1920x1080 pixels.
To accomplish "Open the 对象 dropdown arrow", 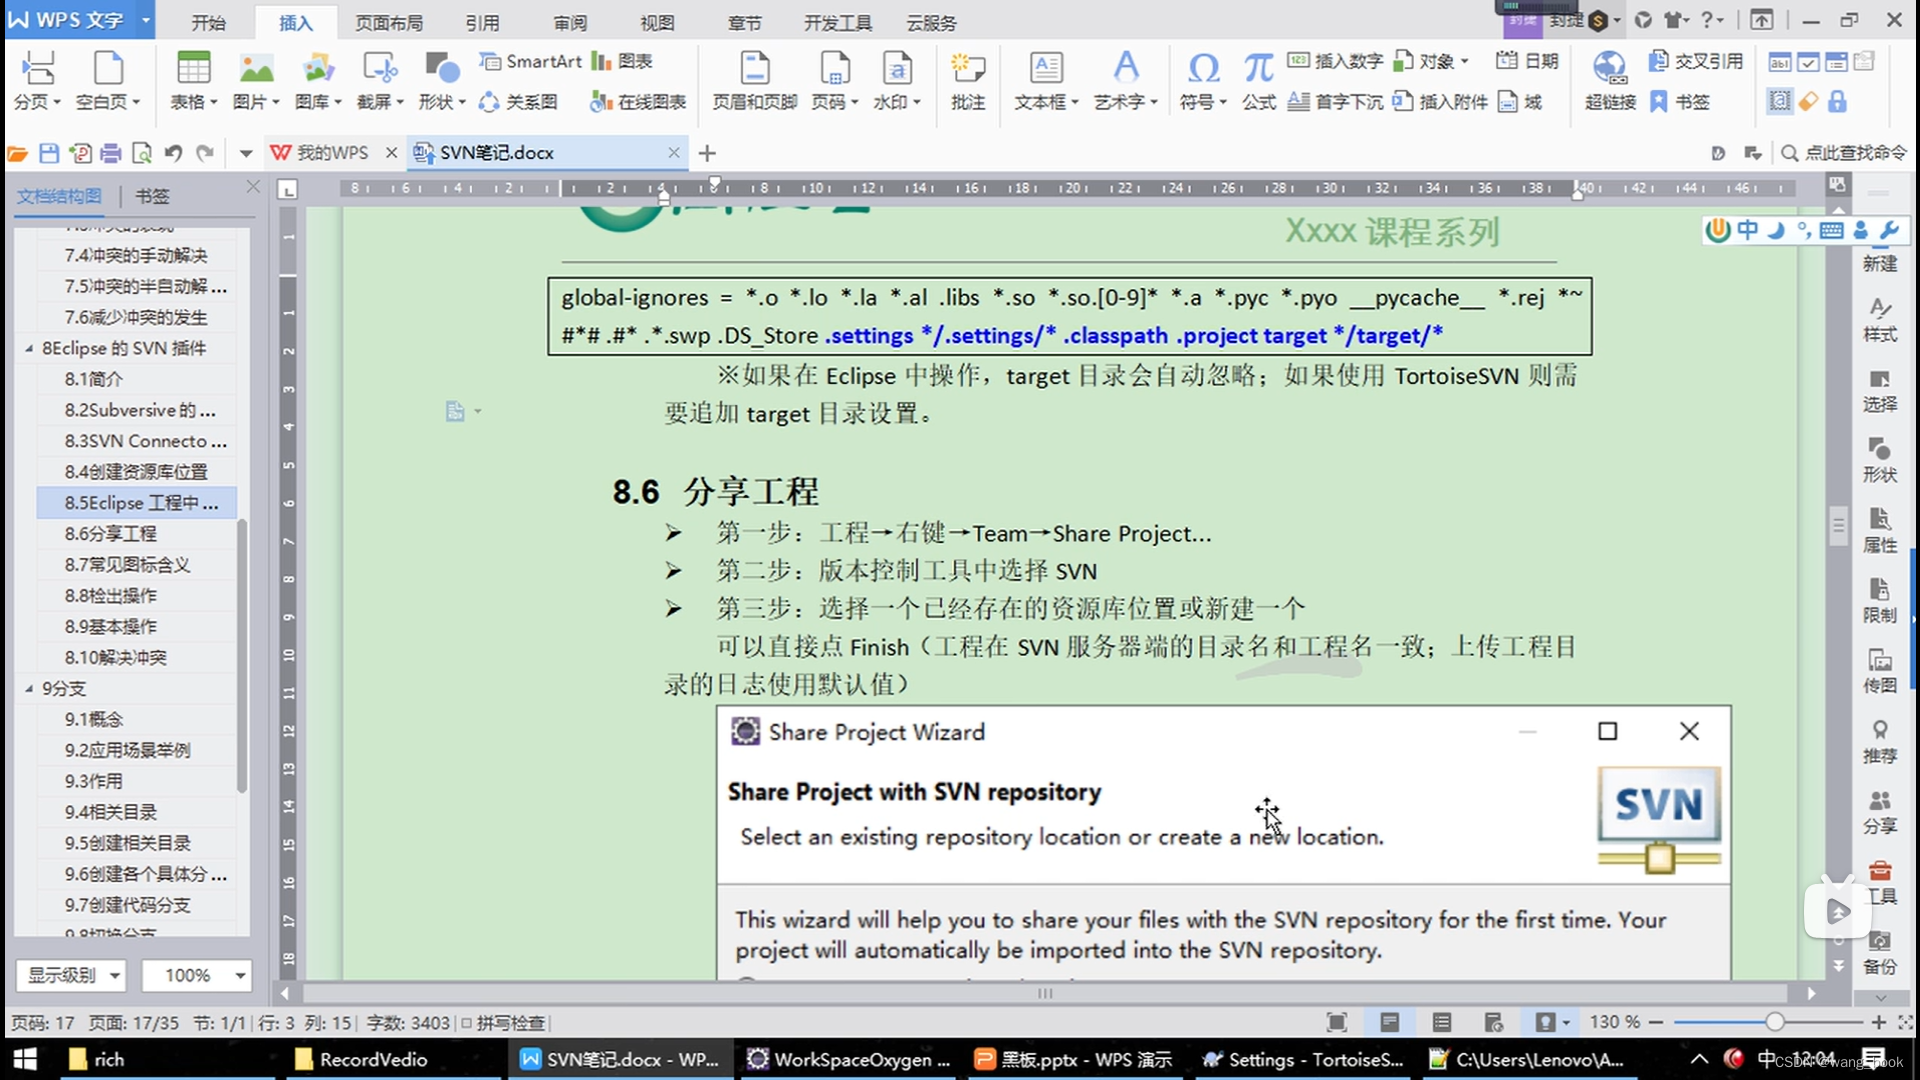I will point(1465,61).
